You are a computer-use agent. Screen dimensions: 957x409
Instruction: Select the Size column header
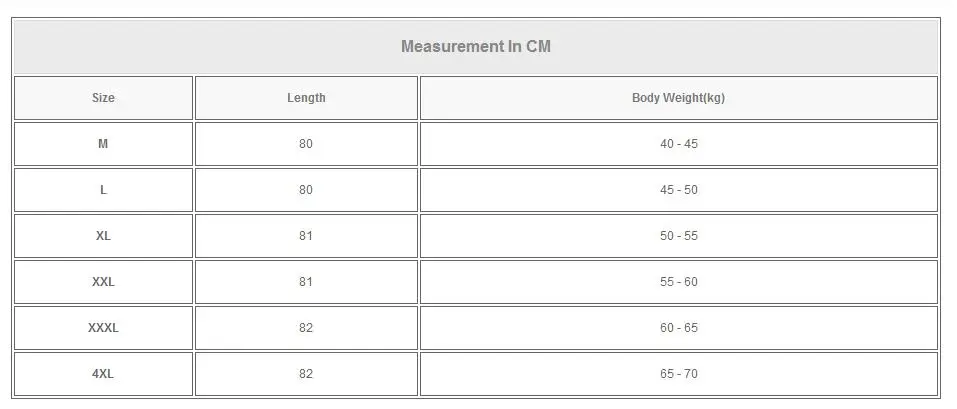pos(103,98)
